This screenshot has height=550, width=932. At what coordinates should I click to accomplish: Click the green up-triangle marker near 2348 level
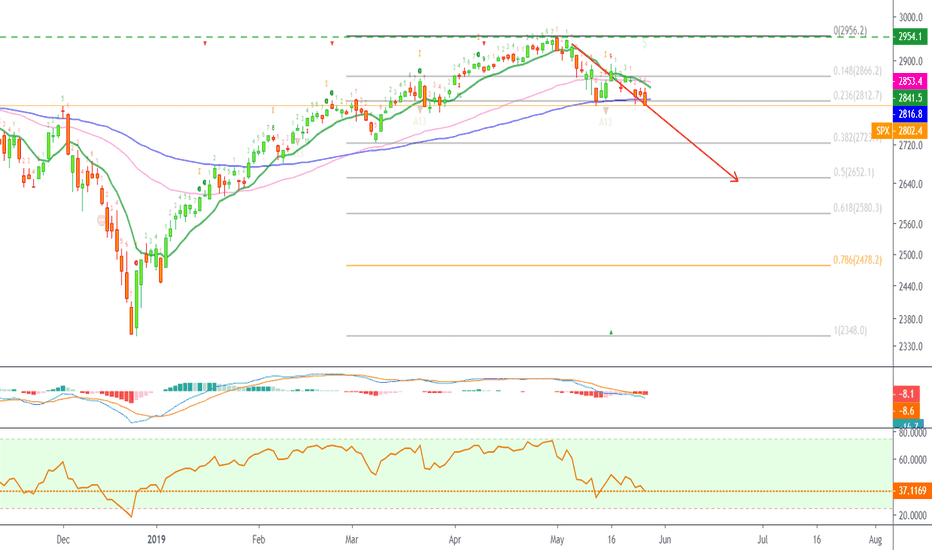pos(611,332)
